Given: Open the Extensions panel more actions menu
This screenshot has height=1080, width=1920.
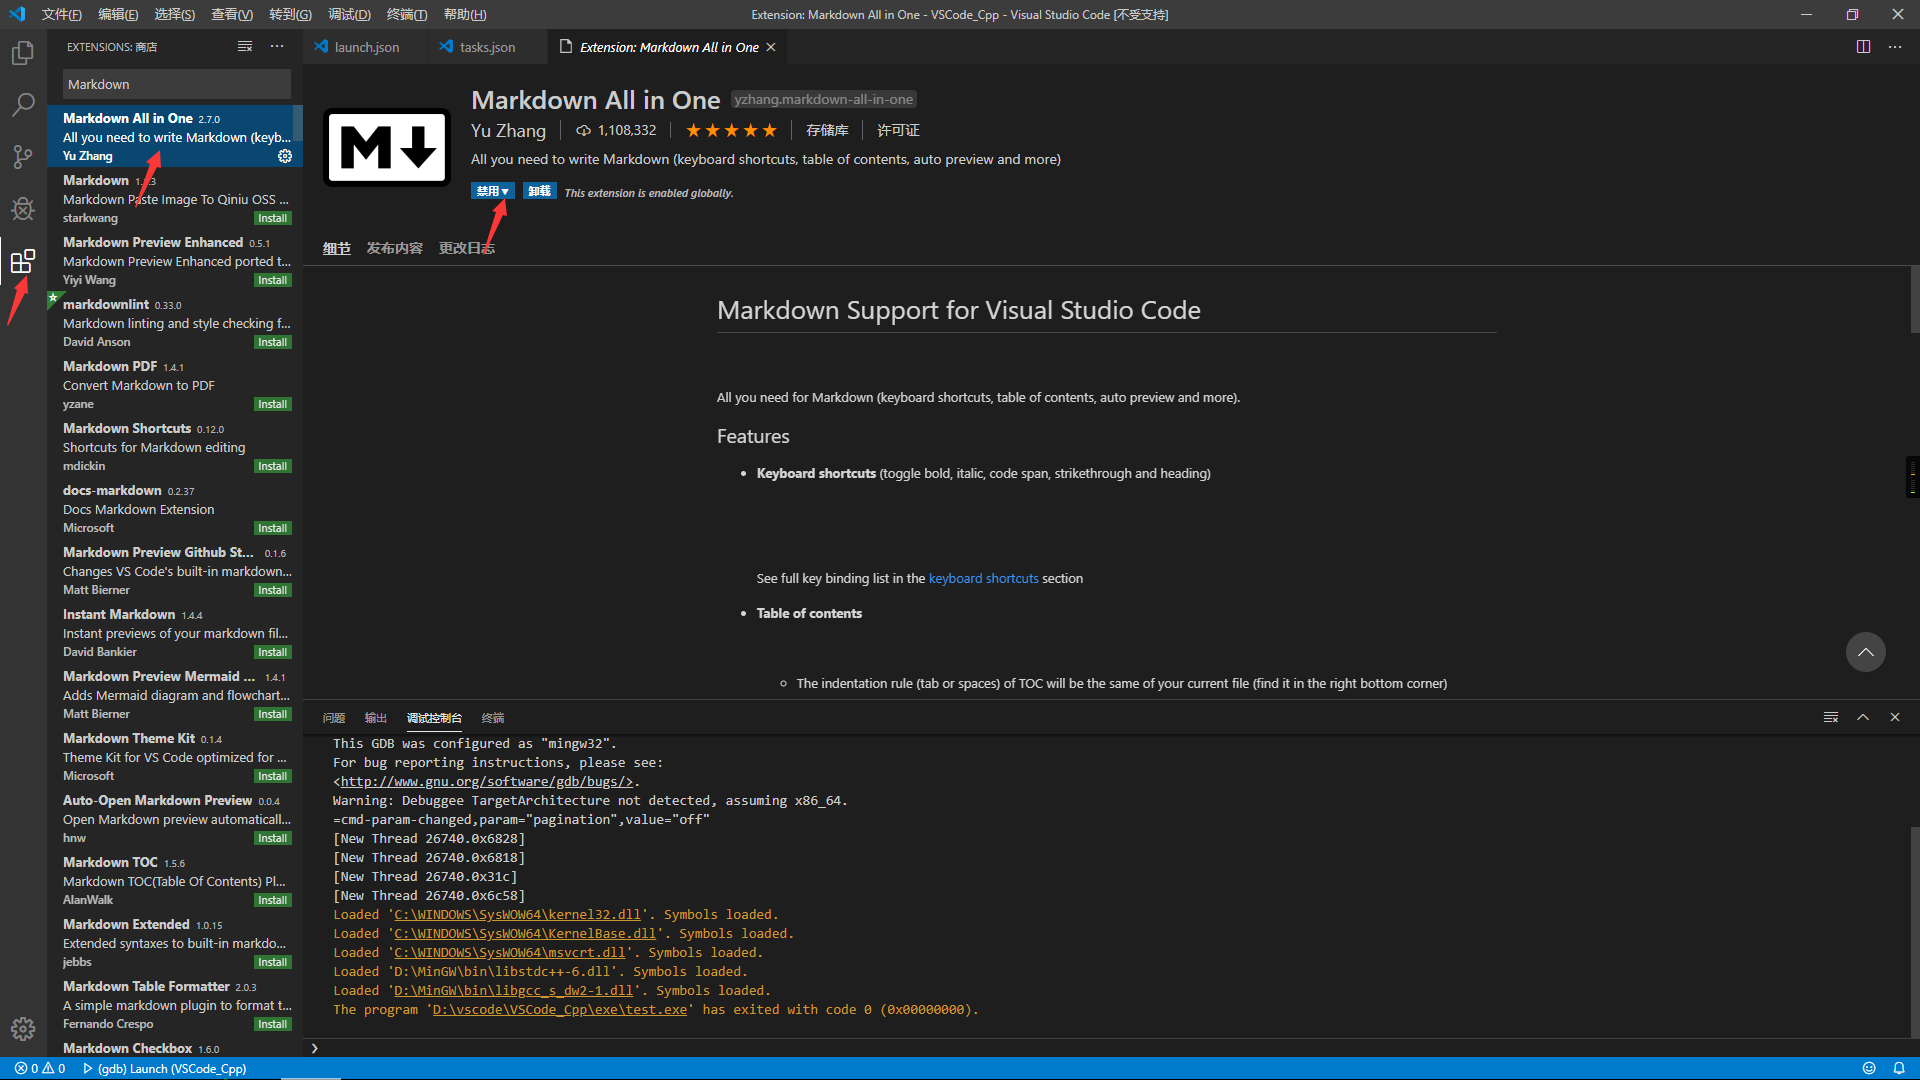Looking at the screenshot, I should pos(277,47).
